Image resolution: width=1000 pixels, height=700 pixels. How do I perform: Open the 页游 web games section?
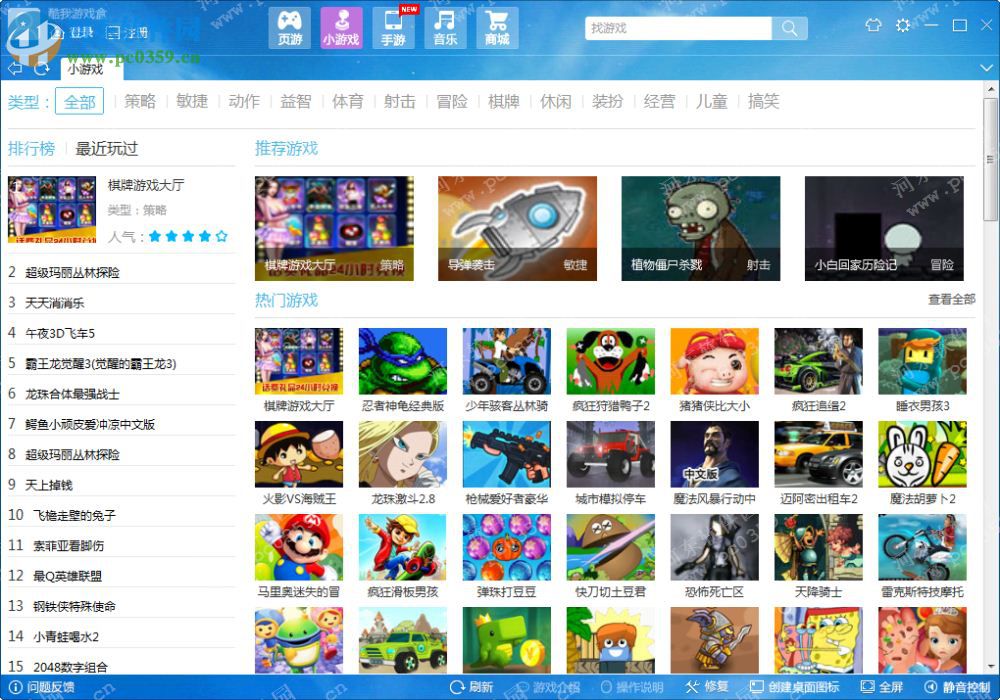[290, 28]
